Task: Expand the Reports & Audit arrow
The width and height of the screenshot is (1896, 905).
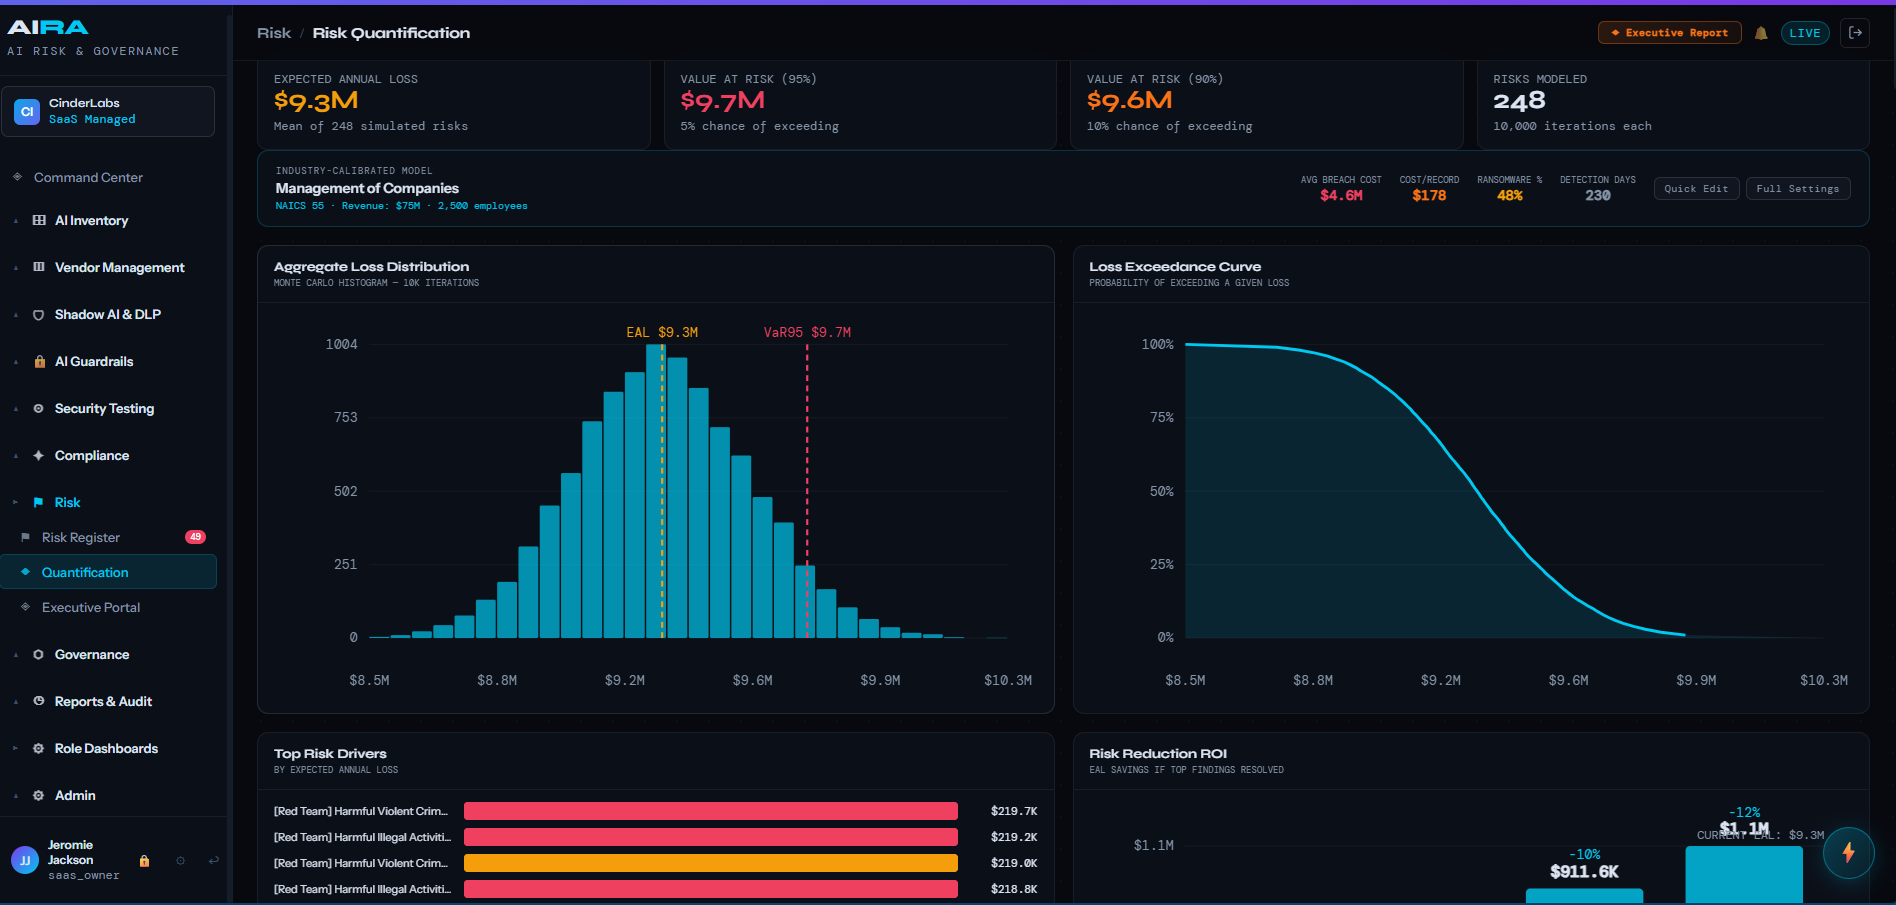Action: tap(16, 702)
